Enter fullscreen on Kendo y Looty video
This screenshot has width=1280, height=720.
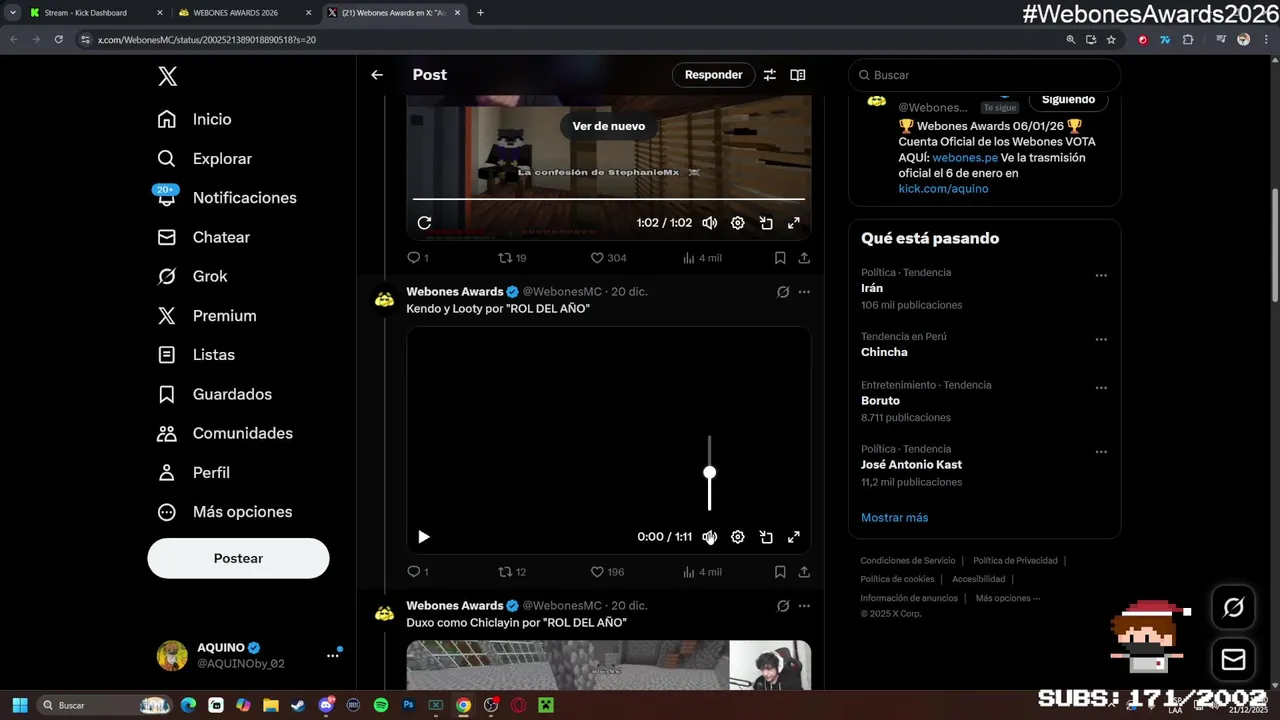[794, 537]
